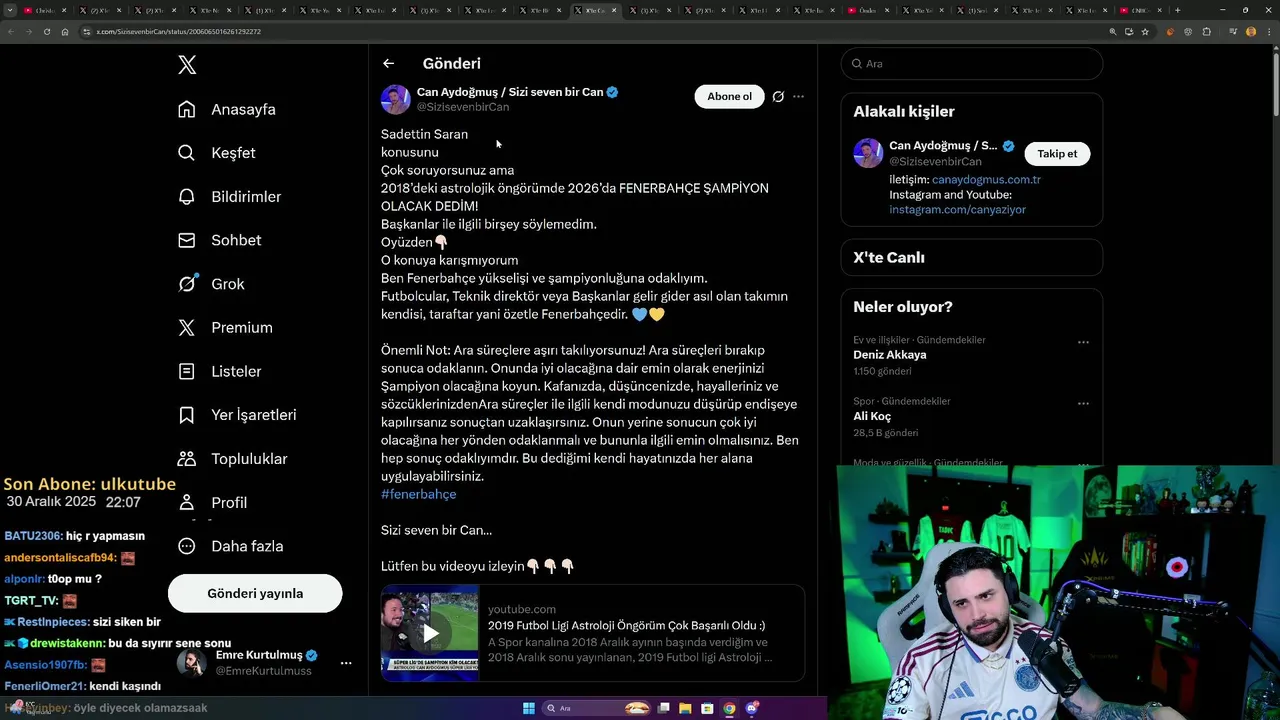Click Windows taskbar search box
The width and height of the screenshot is (1280, 720).
597,708
